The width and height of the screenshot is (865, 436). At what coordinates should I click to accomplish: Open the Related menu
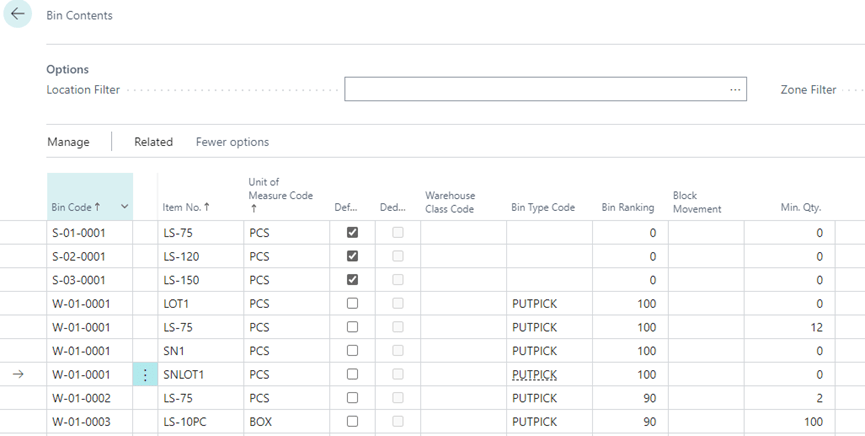153,142
